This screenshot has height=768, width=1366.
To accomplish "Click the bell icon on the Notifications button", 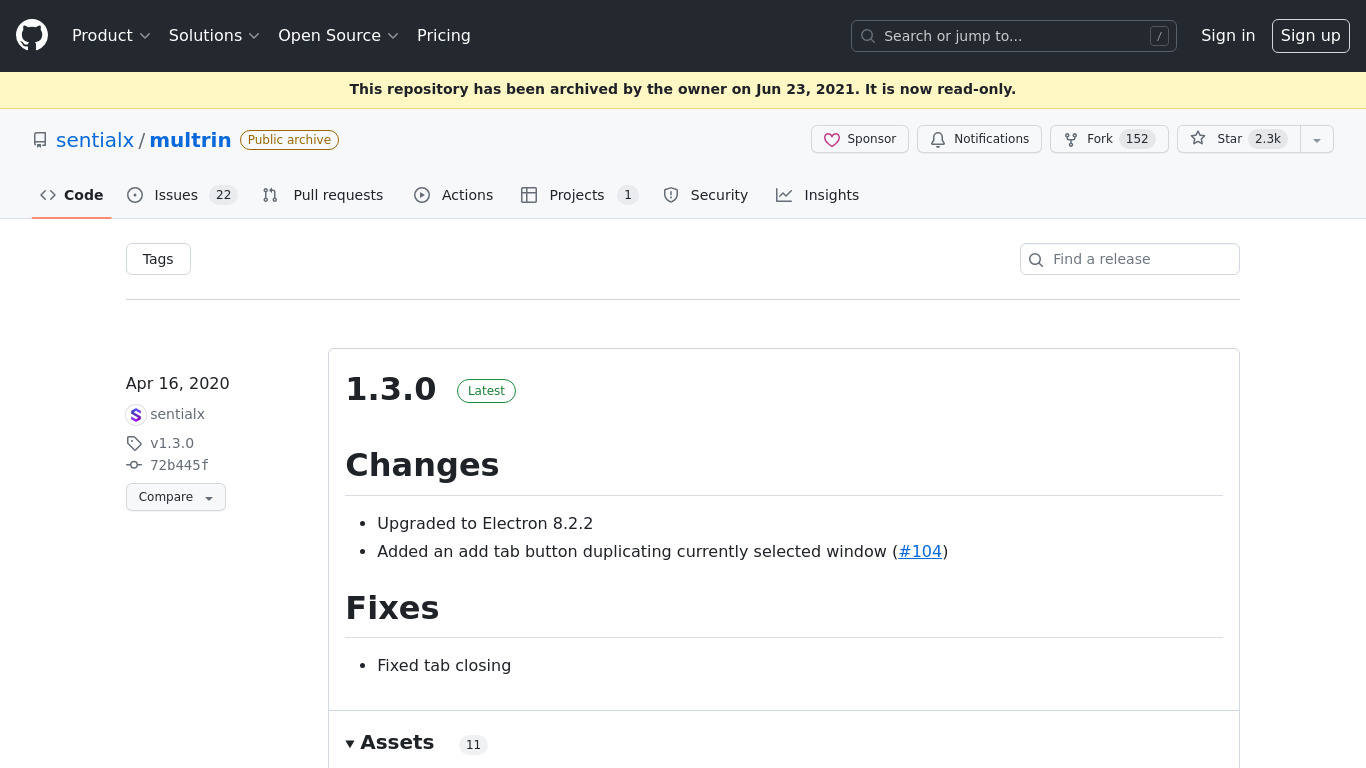I will click(x=938, y=139).
